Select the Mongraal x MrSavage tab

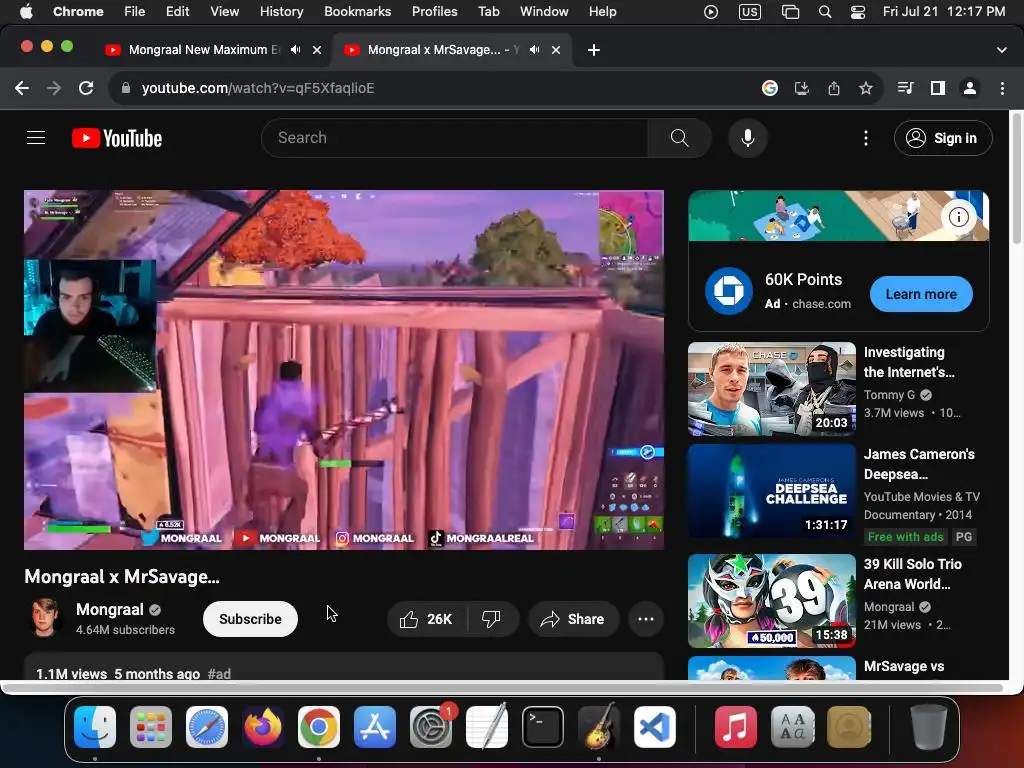coord(443,50)
